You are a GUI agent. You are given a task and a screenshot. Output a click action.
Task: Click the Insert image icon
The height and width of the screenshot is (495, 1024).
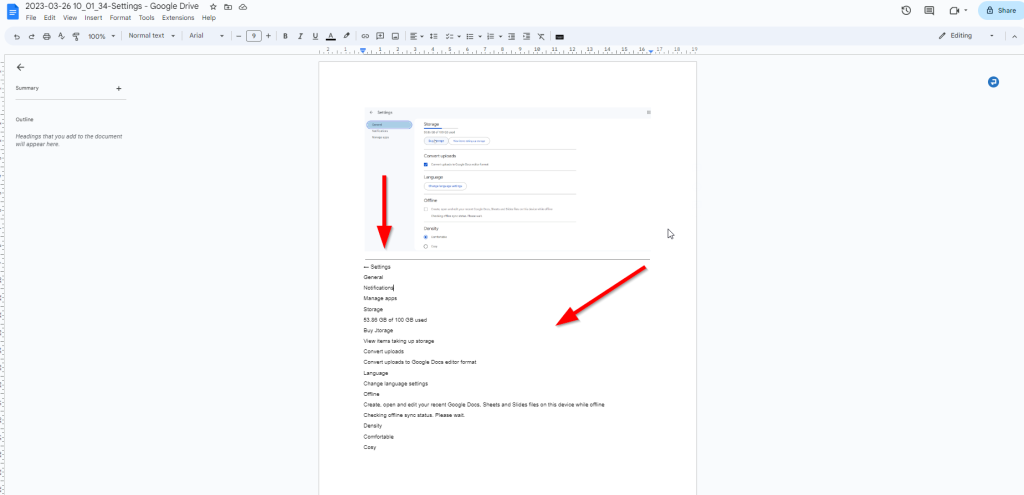click(x=396, y=36)
